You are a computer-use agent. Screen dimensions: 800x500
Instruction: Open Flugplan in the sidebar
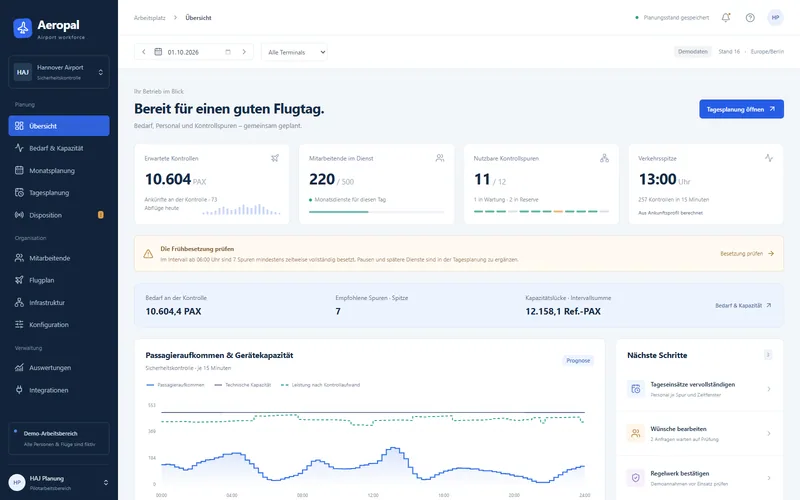coord(59,280)
